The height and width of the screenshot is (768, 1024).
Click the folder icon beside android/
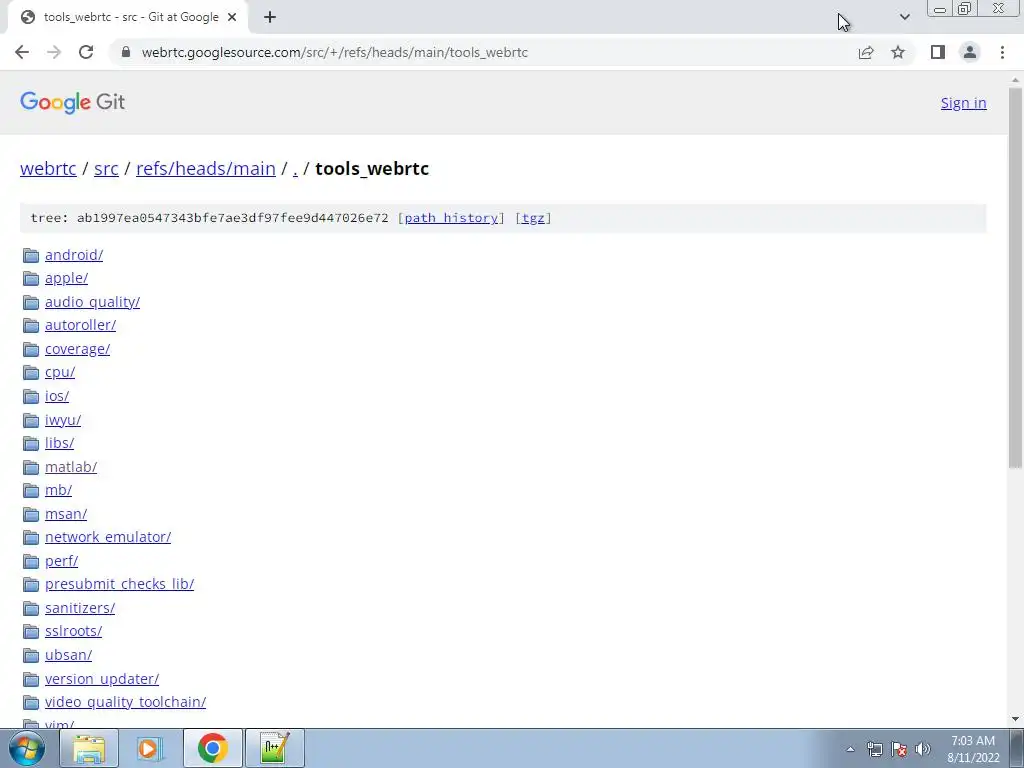click(x=31, y=255)
